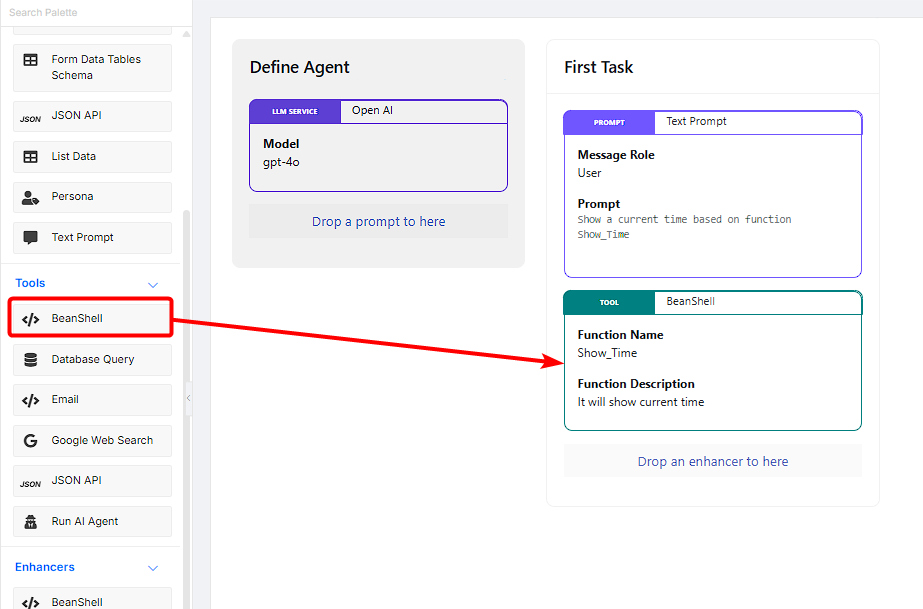
Task: Click the gpt-4o model value
Action: (x=281, y=162)
